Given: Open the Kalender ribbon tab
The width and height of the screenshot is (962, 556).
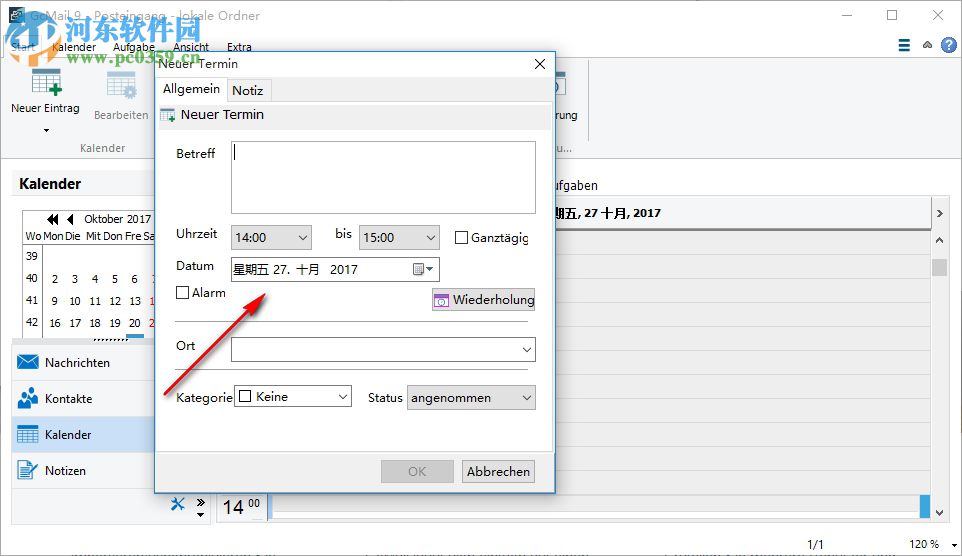Looking at the screenshot, I should 74,47.
